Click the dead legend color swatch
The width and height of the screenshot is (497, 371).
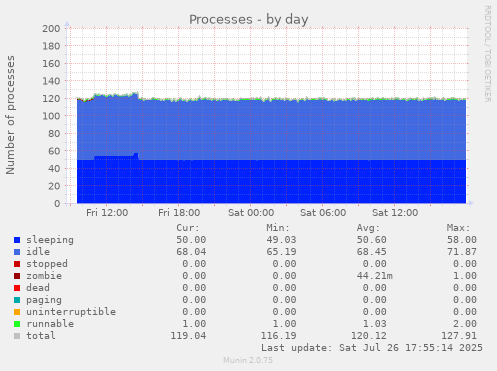(17, 288)
